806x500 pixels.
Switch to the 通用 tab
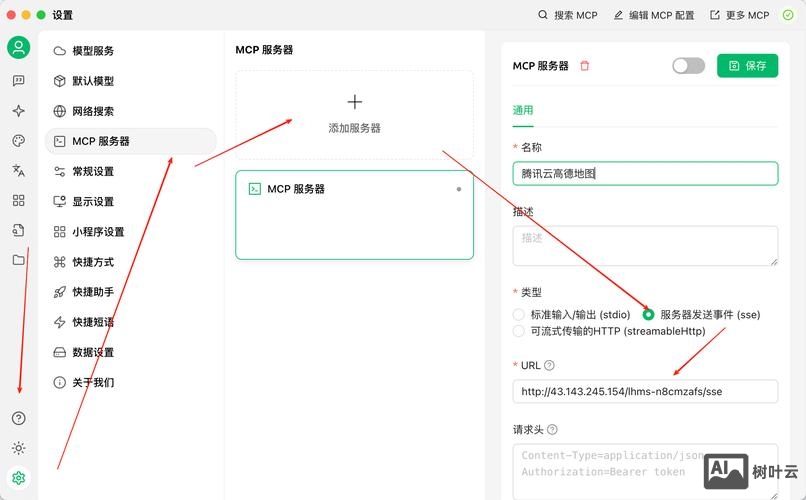[523, 110]
